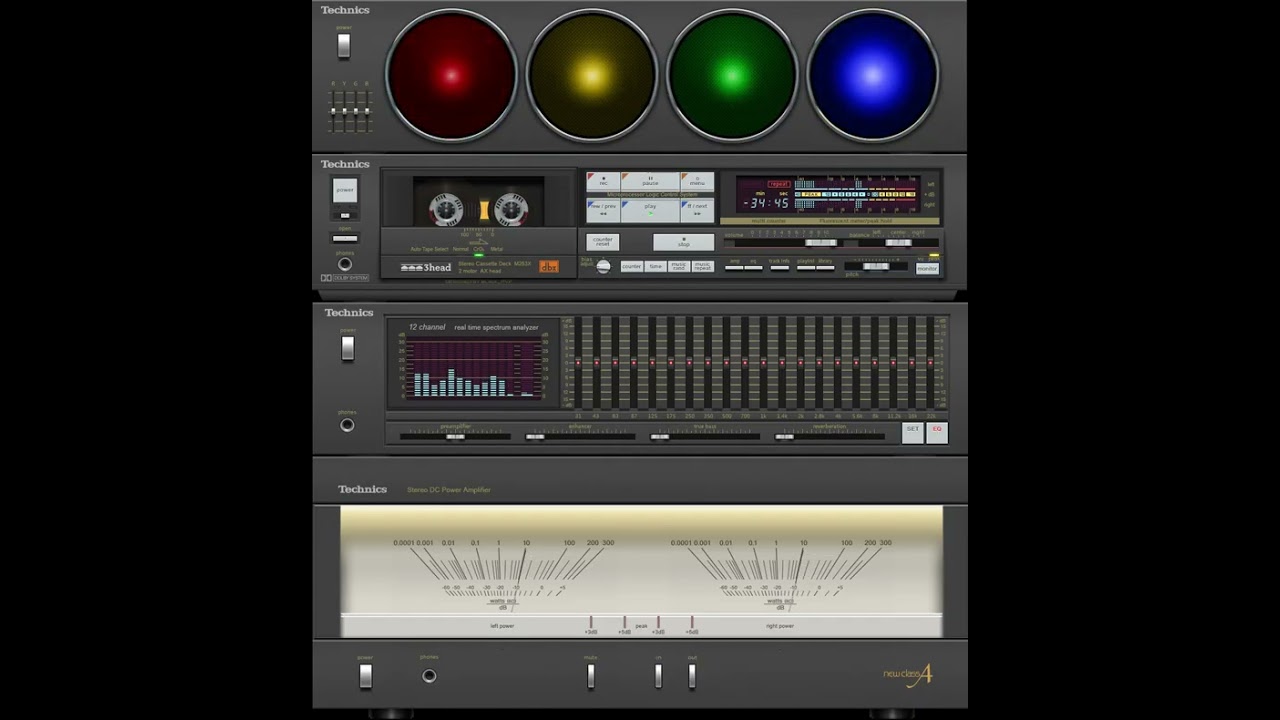Image resolution: width=1280 pixels, height=720 pixels.
Task: Toggle the music repeat button
Action: (703, 266)
